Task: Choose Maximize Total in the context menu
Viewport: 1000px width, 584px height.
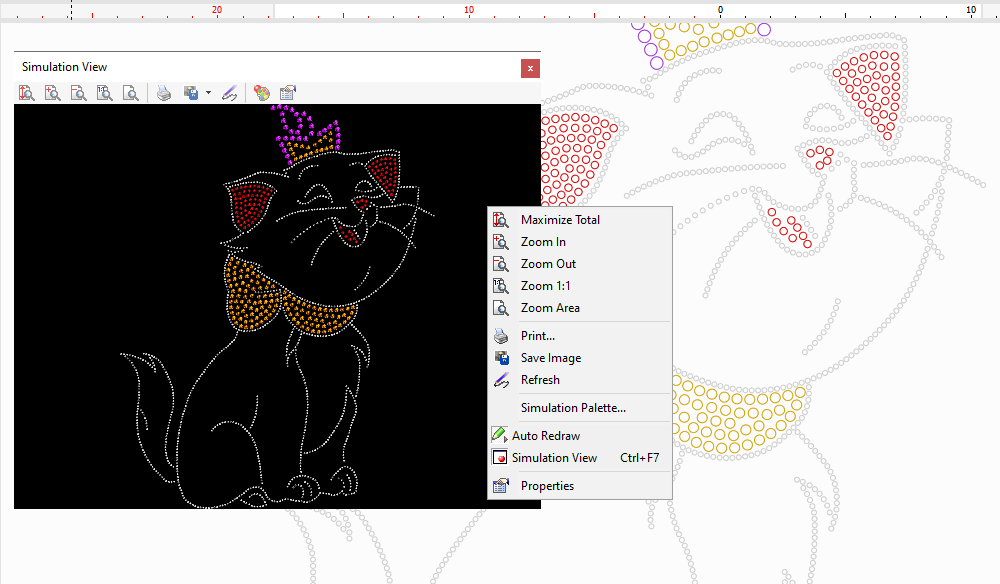Action: coord(580,220)
